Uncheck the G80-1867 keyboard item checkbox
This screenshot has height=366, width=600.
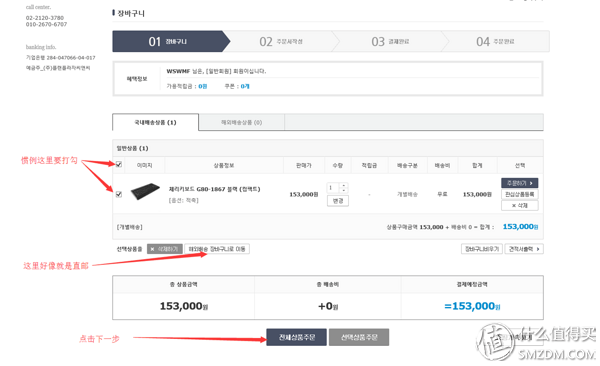coord(119,194)
